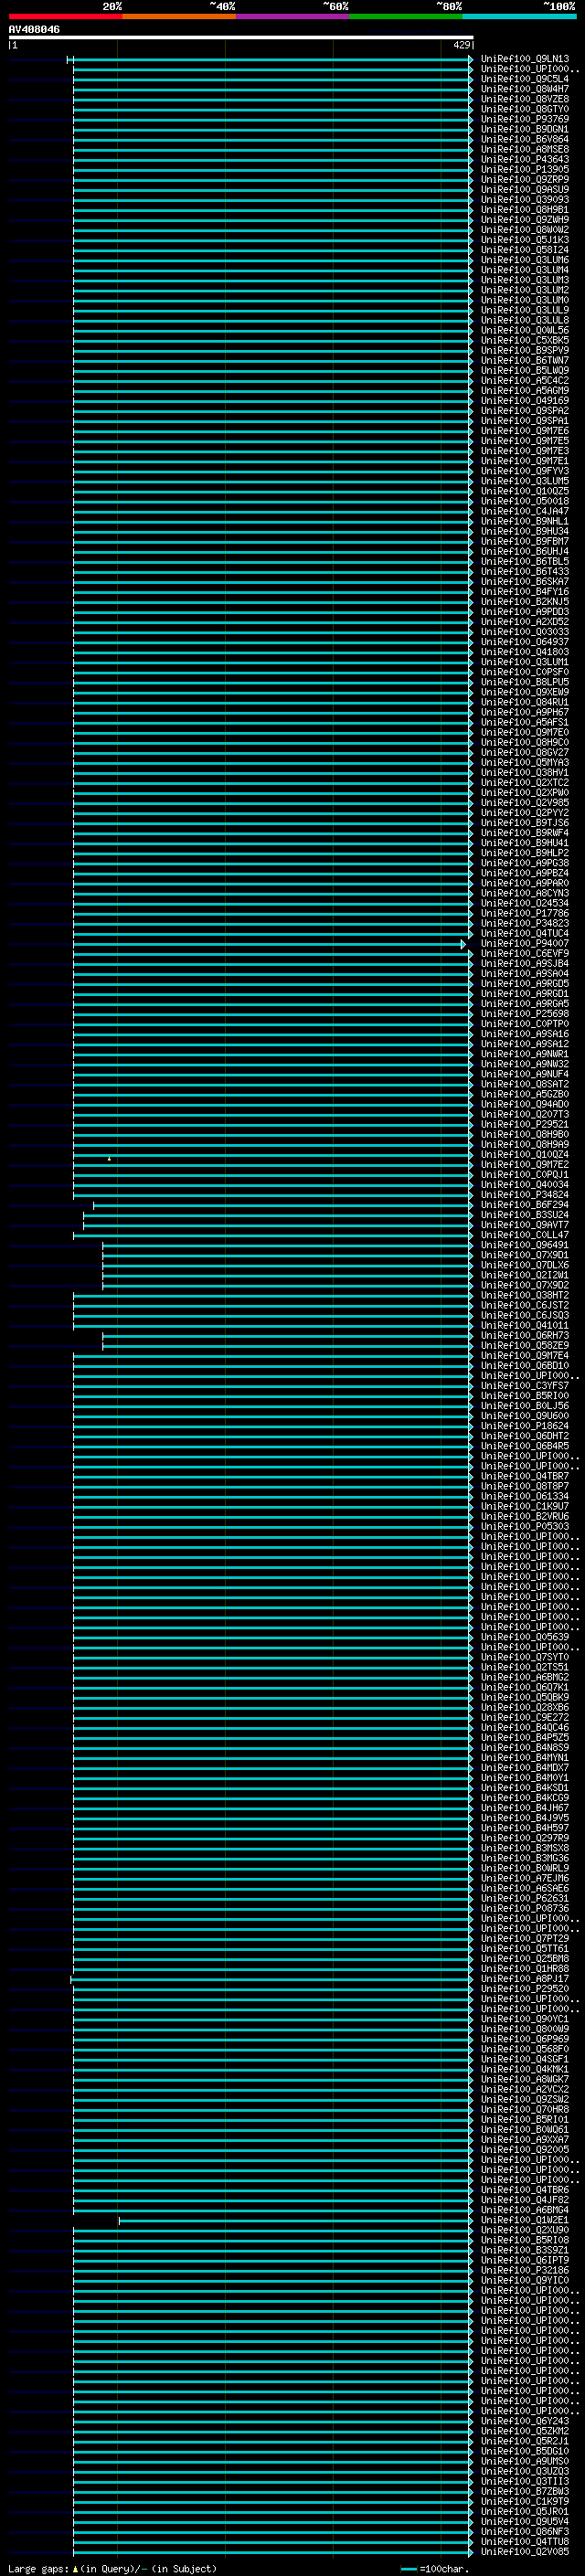The width and height of the screenshot is (585, 2576).
Task: Click the UniRef100_Q3LUL9 entry
Action: coord(525,310)
